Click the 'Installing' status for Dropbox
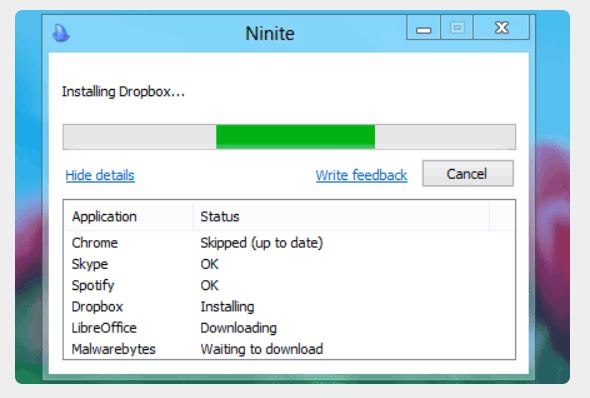Image resolution: width=590 pixels, height=398 pixels. click(227, 307)
